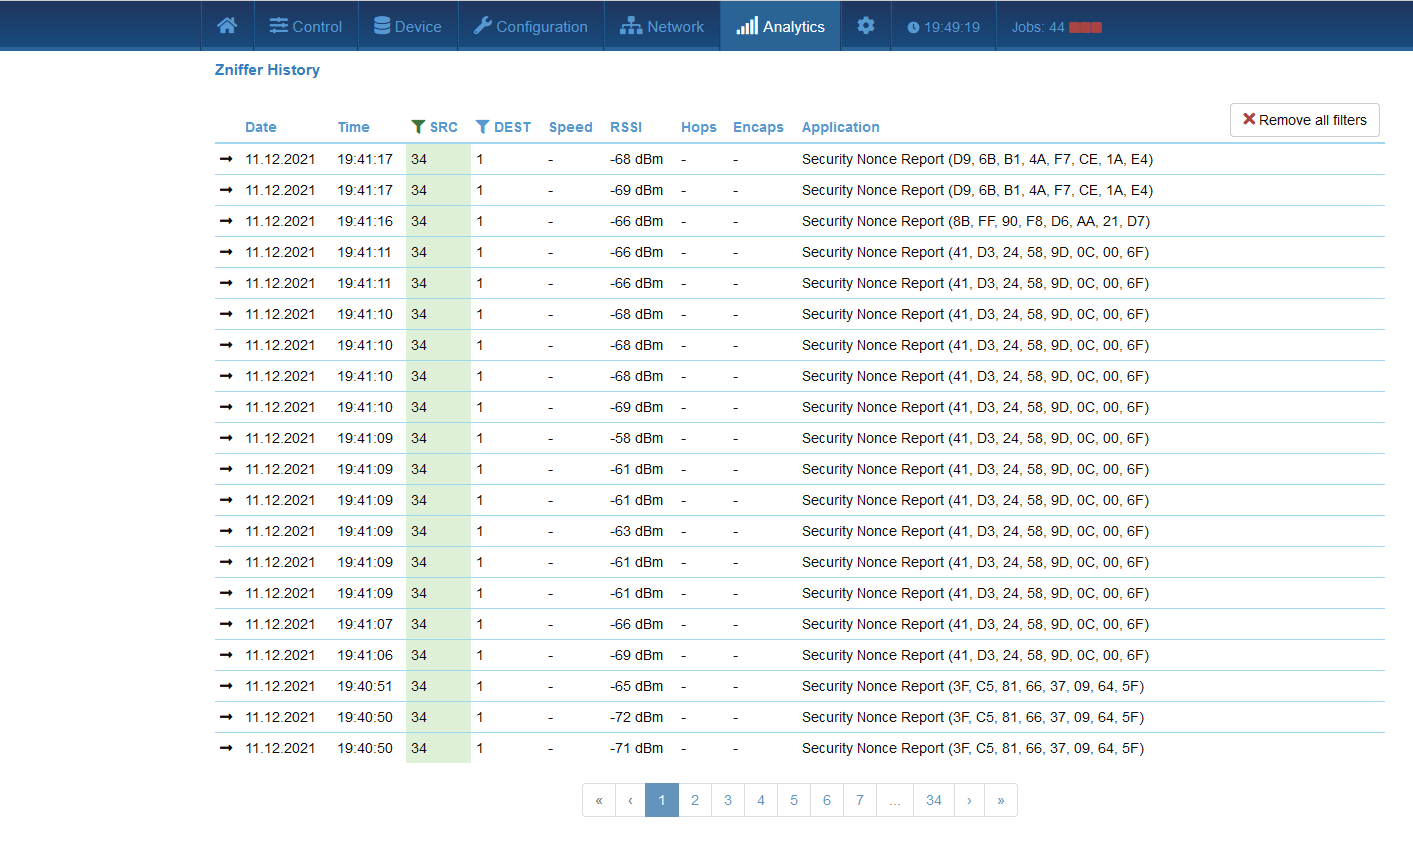Select the Analytics tab

[x=781, y=27]
